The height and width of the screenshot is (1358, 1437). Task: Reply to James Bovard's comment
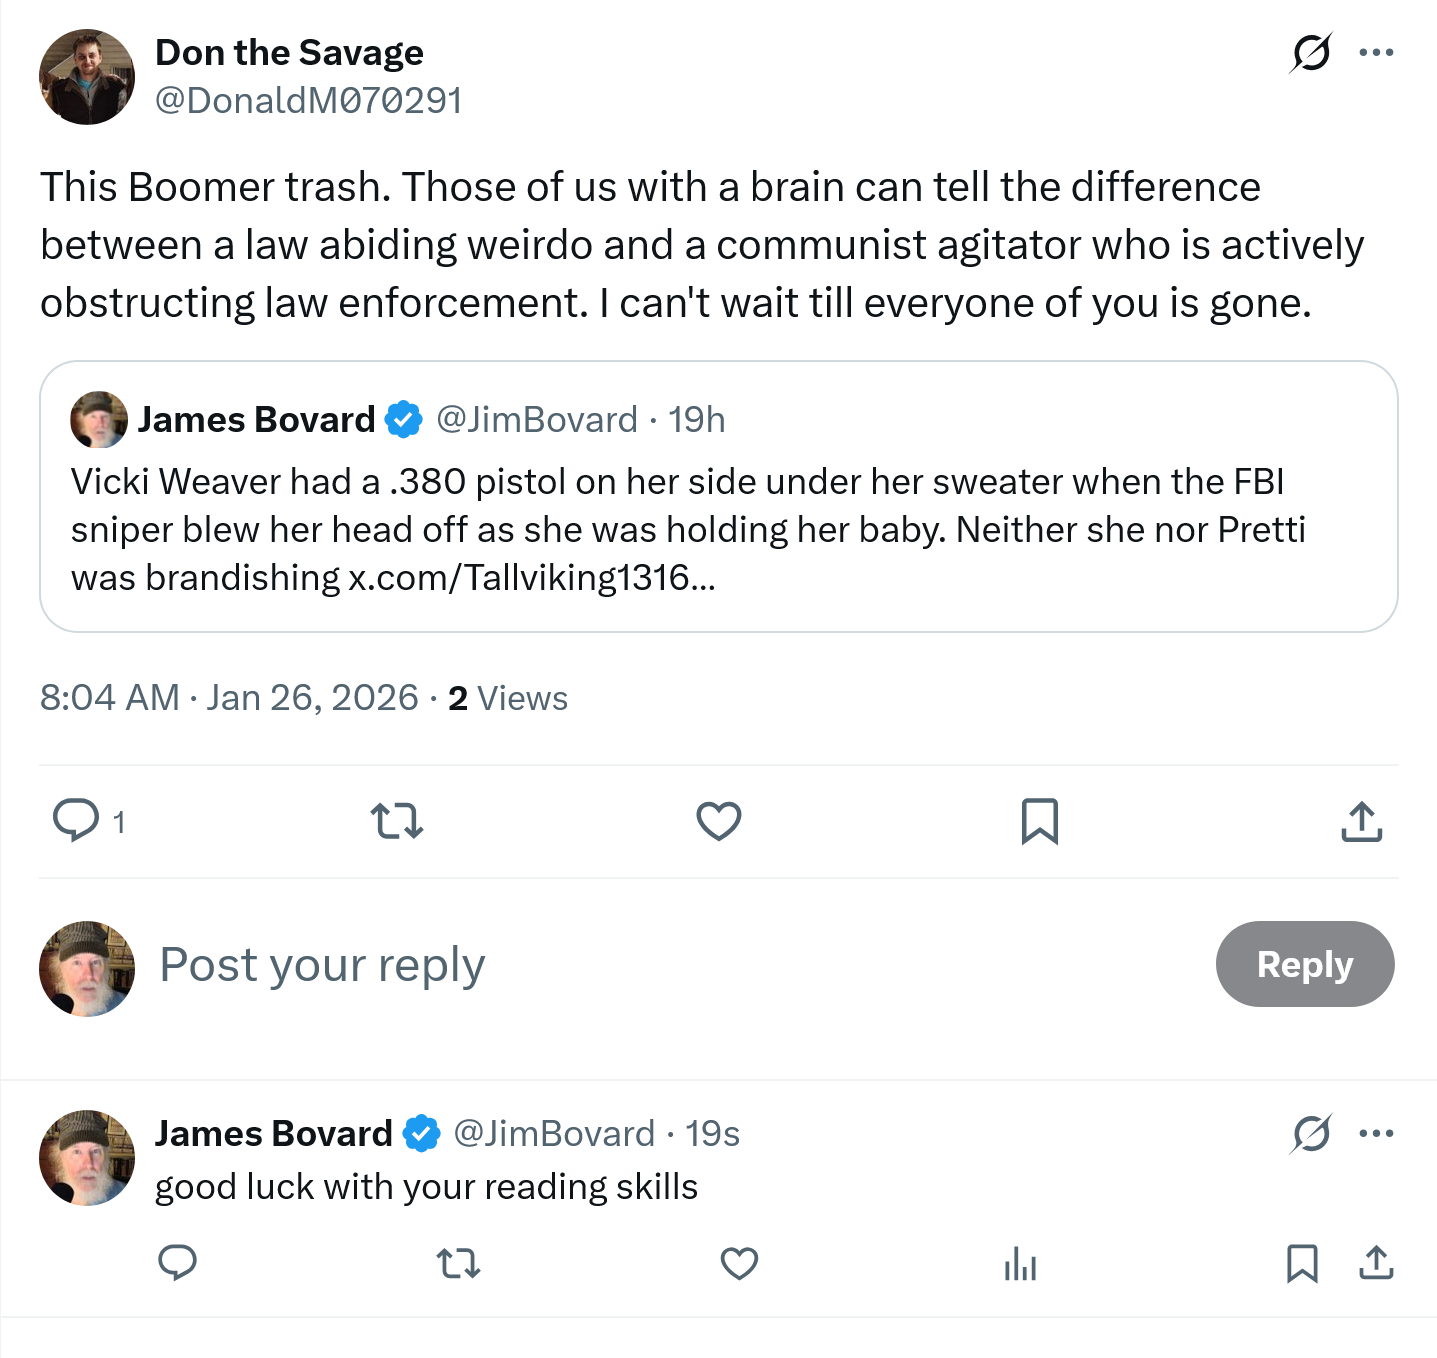pyautogui.click(x=178, y=1264)
